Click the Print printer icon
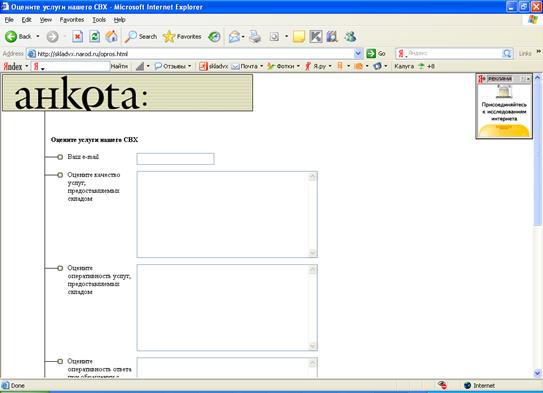Viewport: 543px width, 393px height. [255, 36]
